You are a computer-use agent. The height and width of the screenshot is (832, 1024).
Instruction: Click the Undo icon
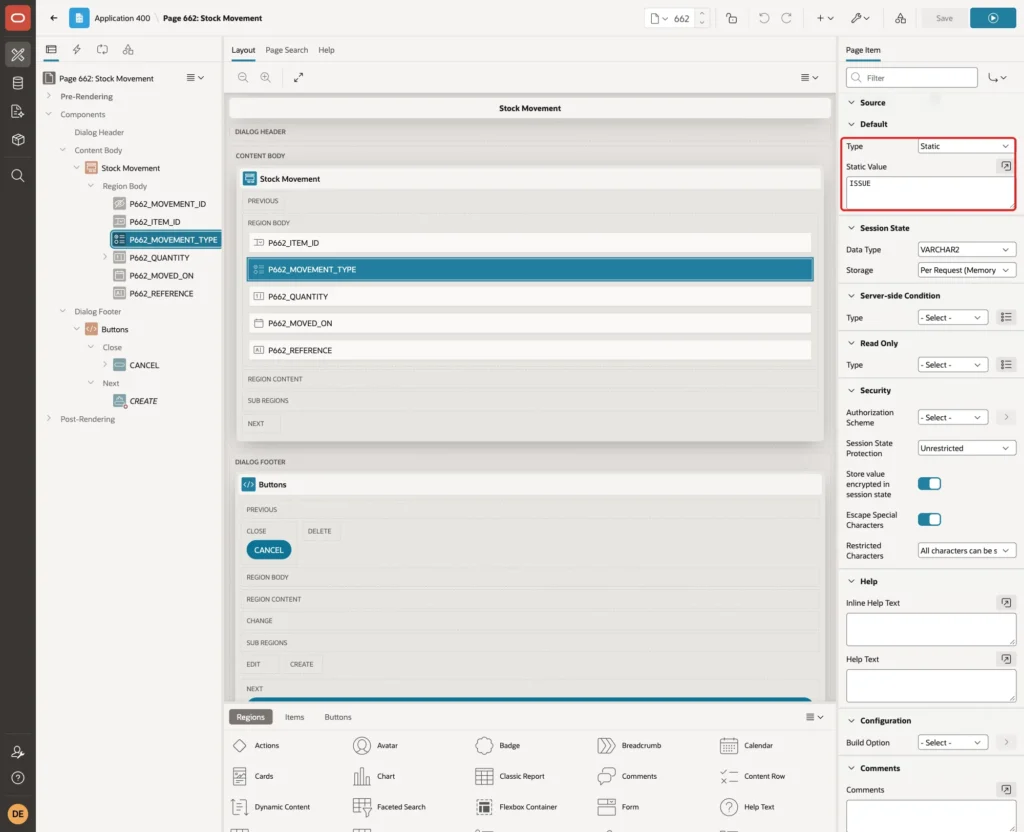pyautogui.click(x=763, y=18)
